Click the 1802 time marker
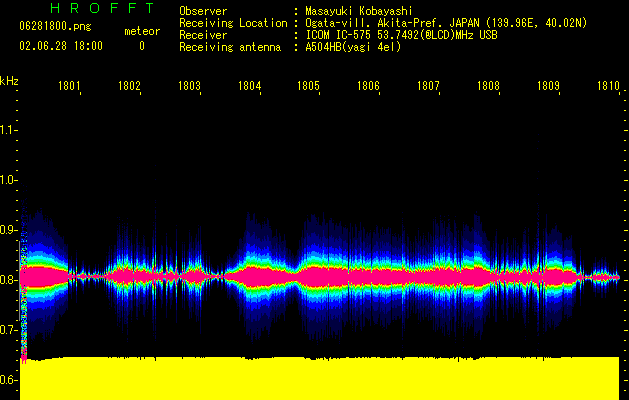This screenshot has width=629, height=400. click(x=129, y=86)
